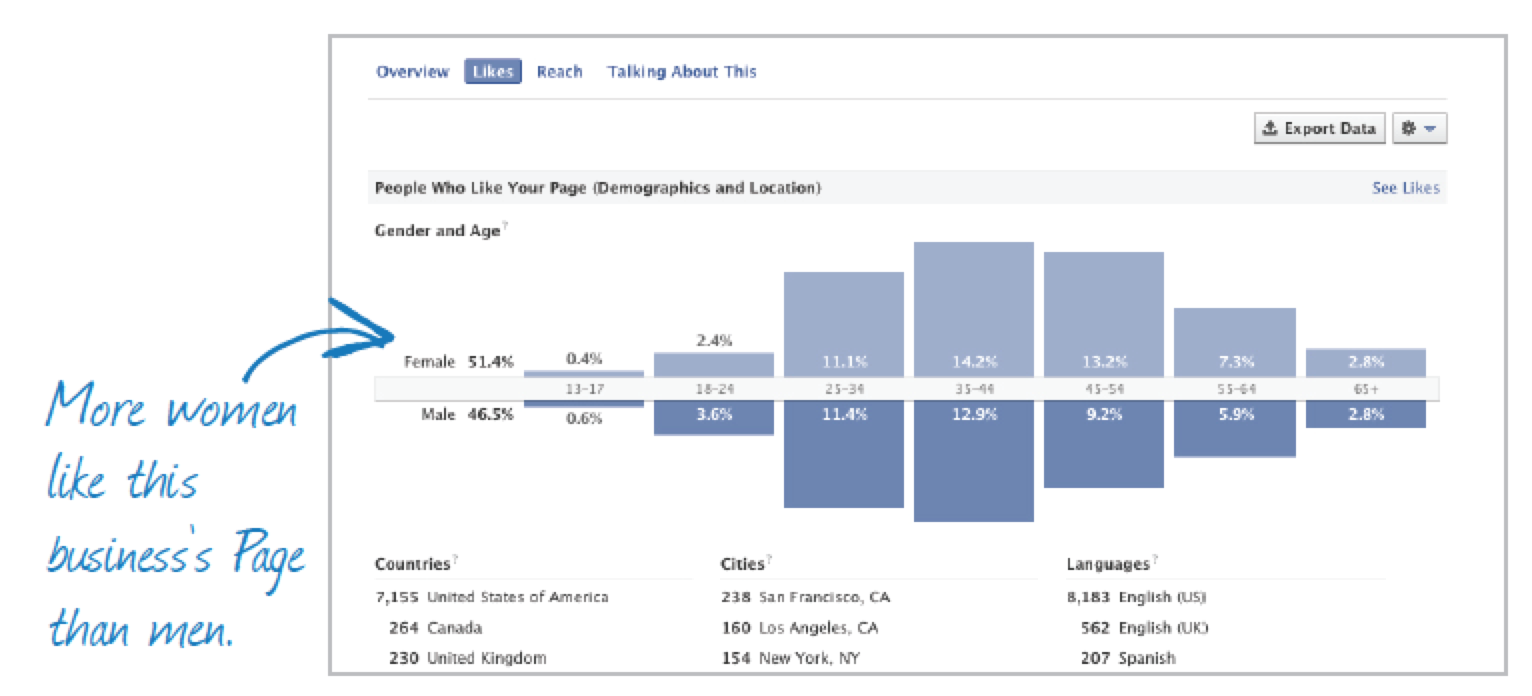Open the Reach tab
This screenshot has height=696, width=1532.
(559, 72)
